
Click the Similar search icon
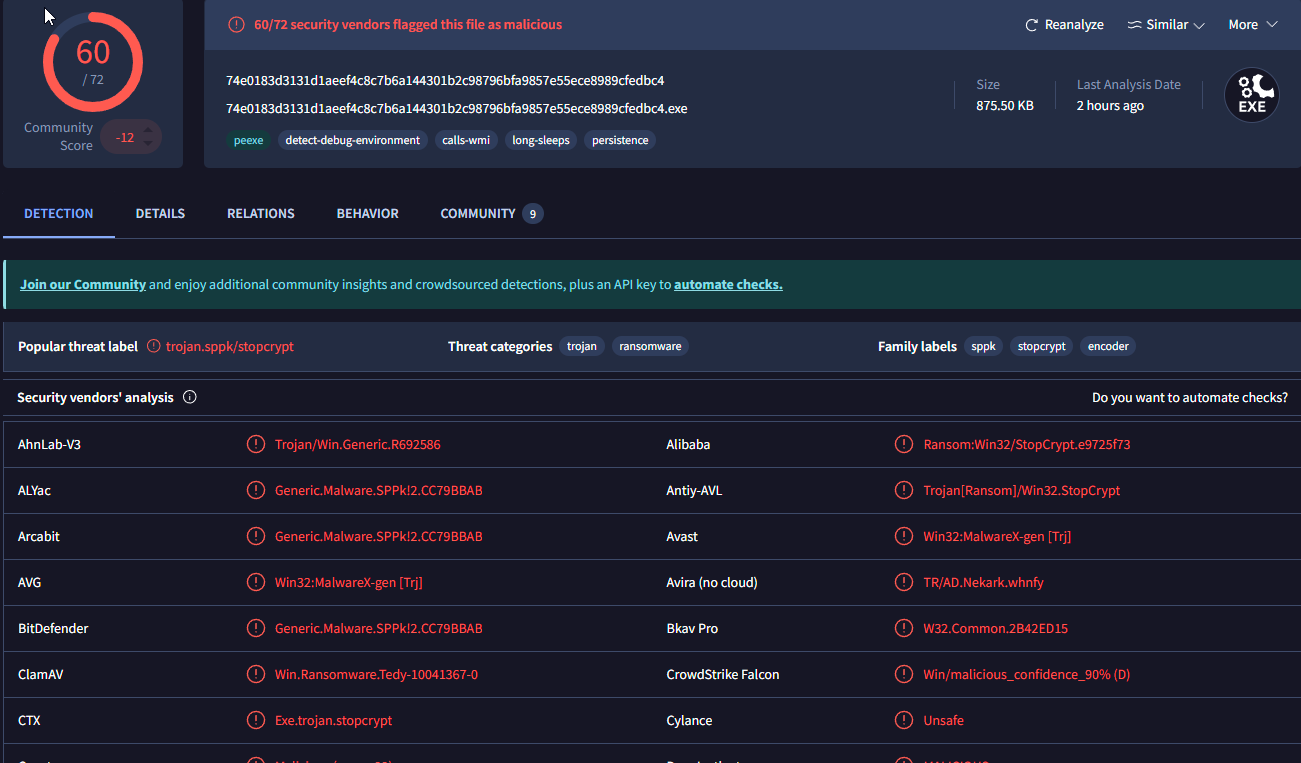[1134, 25]
